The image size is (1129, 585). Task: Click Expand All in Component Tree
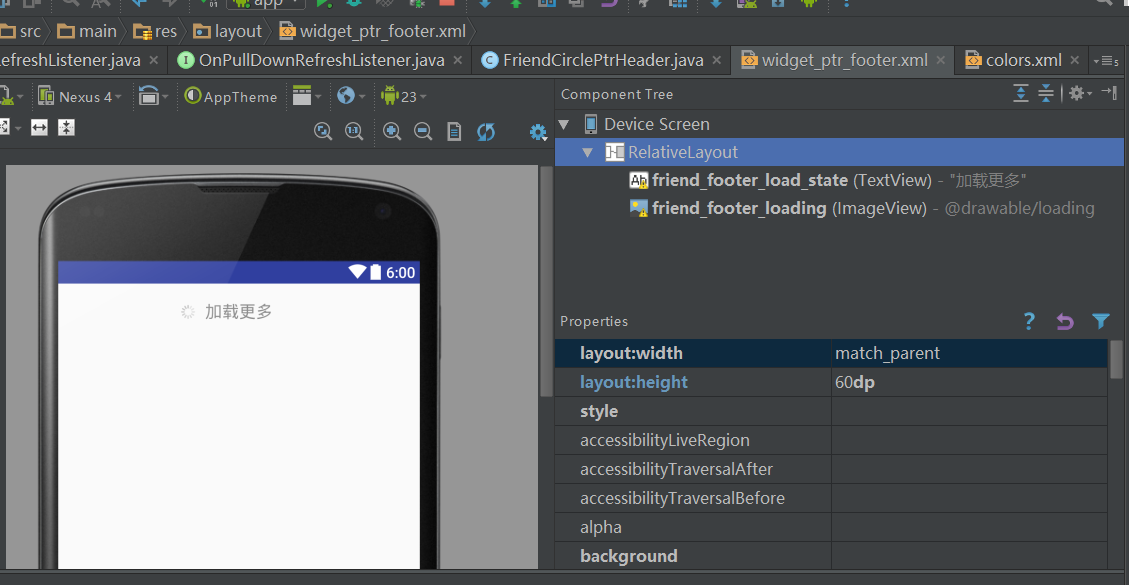tap(1021, 93)
